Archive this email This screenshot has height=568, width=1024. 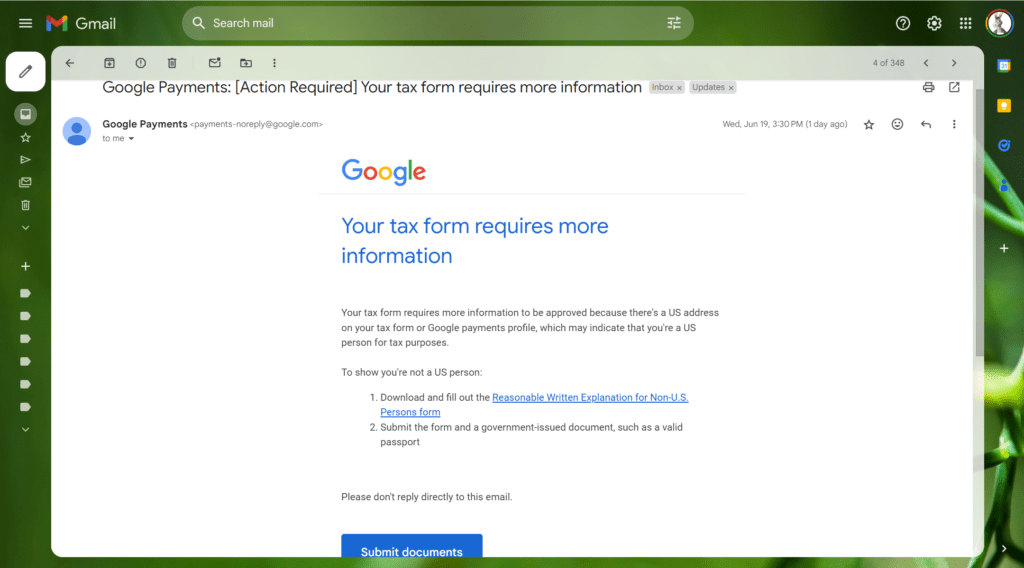(109, 63)
